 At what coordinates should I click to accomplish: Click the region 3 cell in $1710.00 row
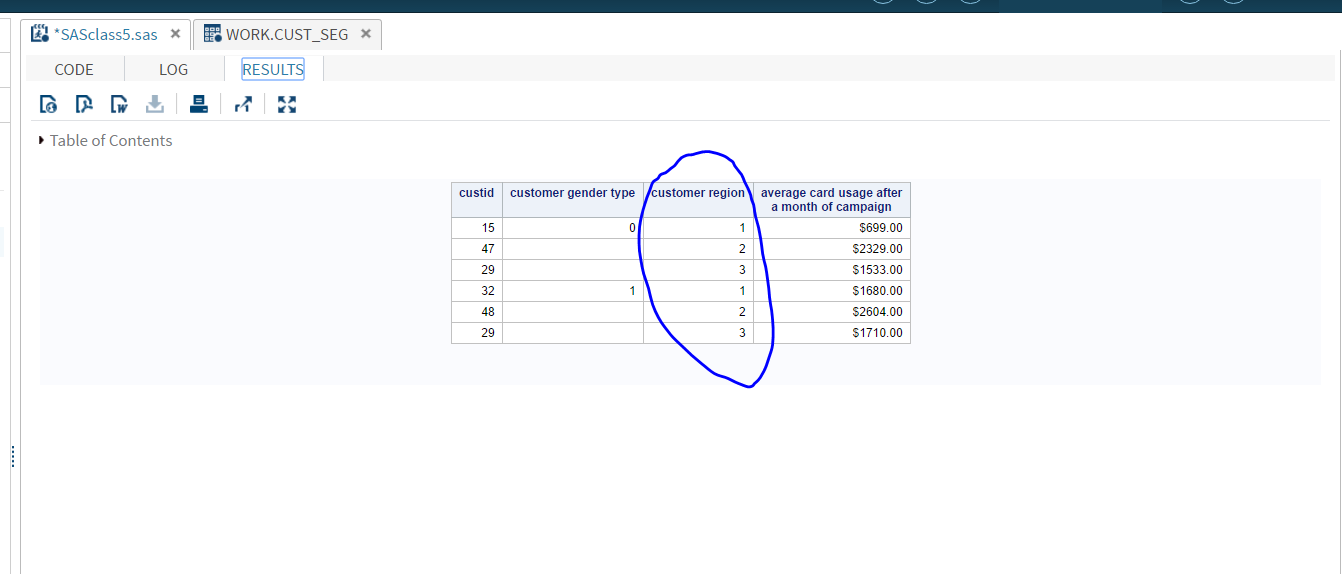click(x=698, y=333)
